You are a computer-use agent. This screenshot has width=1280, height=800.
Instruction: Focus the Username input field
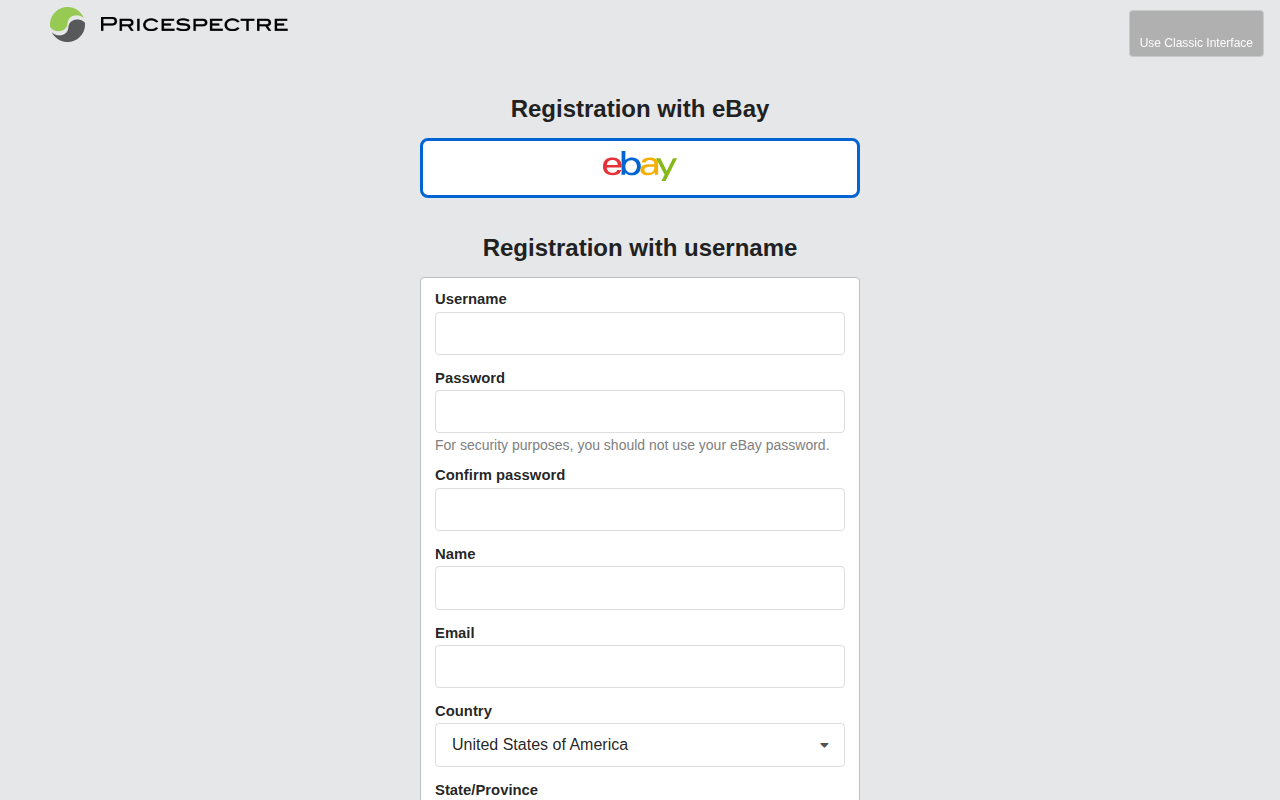639,333
